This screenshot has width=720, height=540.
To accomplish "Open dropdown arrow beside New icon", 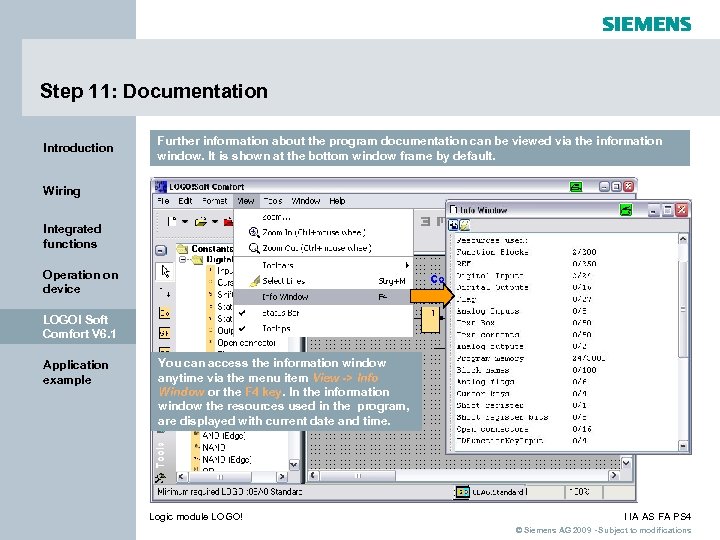I will coord(185,222).
